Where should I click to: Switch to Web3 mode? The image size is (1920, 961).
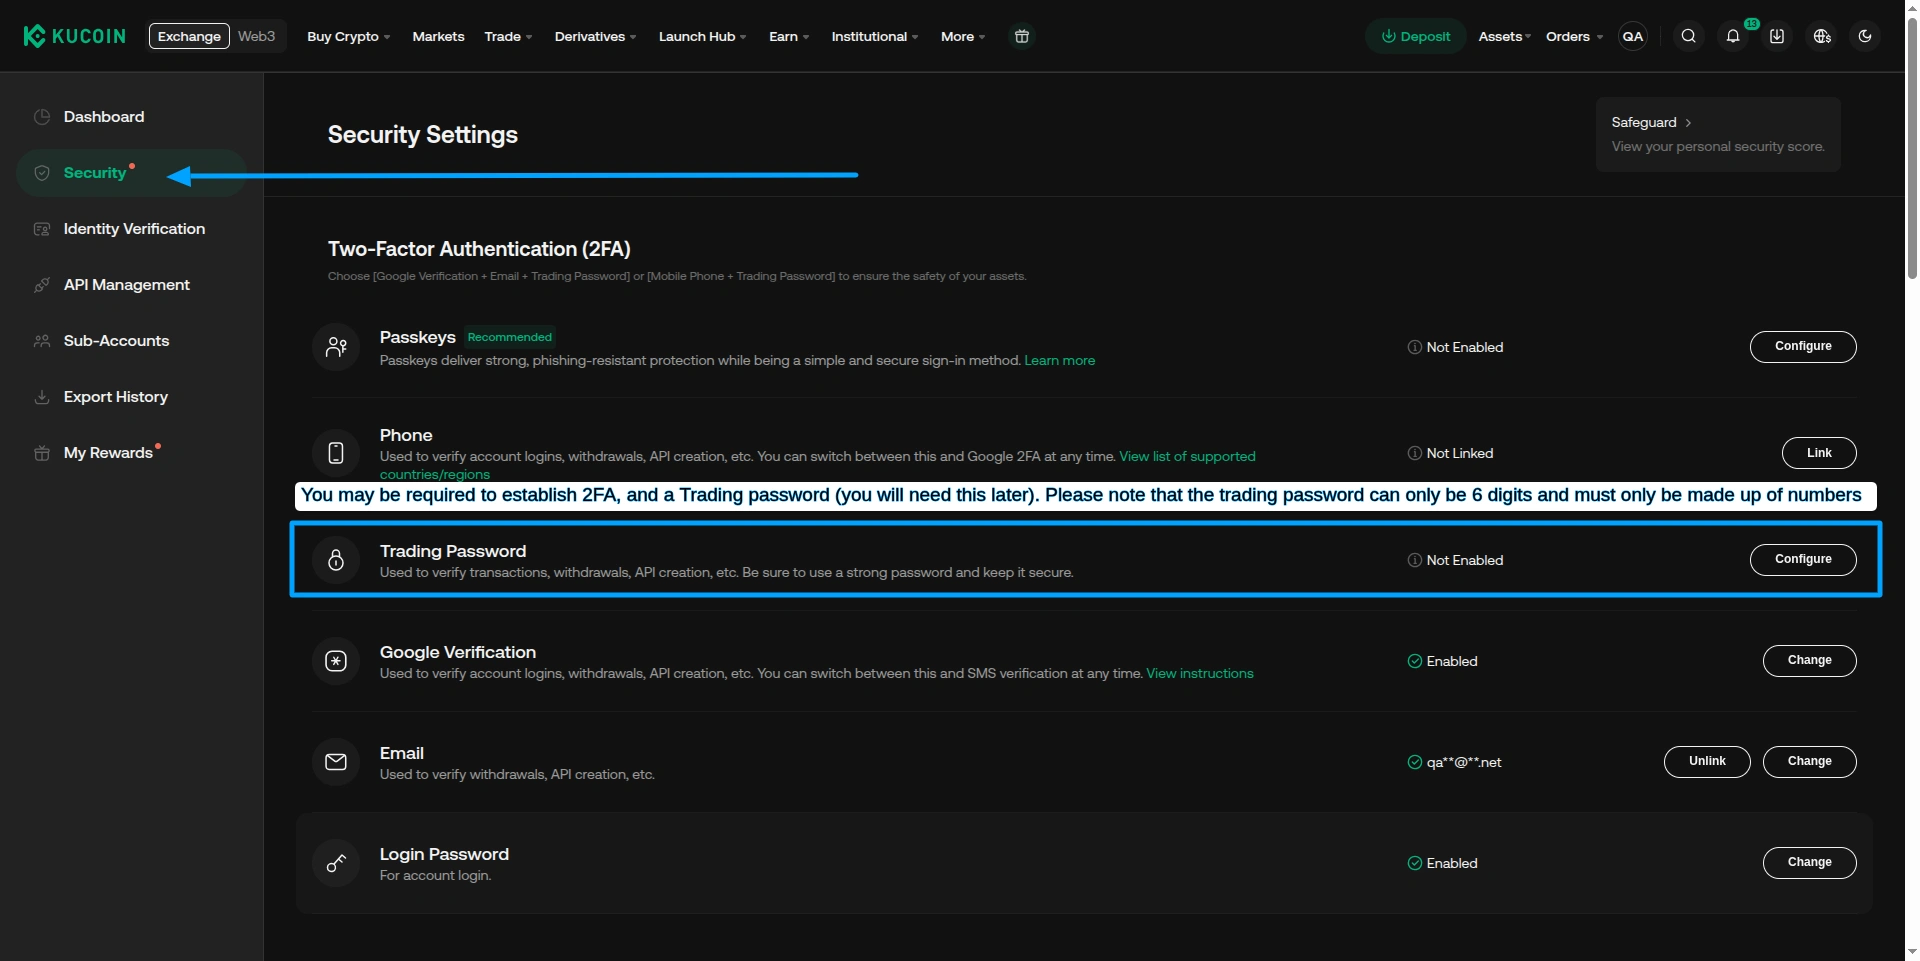click(256, 36)
